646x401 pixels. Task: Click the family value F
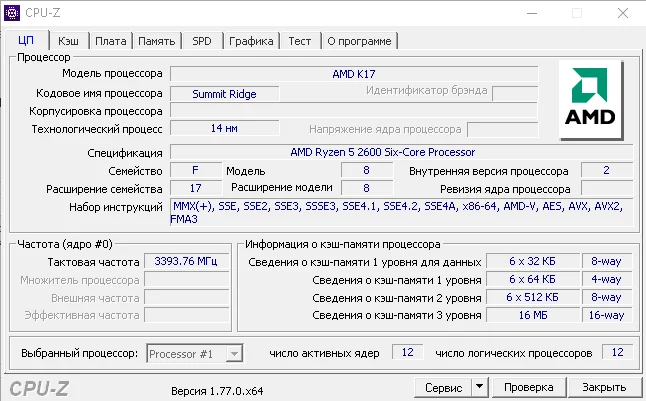pyautogui.click(x=196, y=170)
